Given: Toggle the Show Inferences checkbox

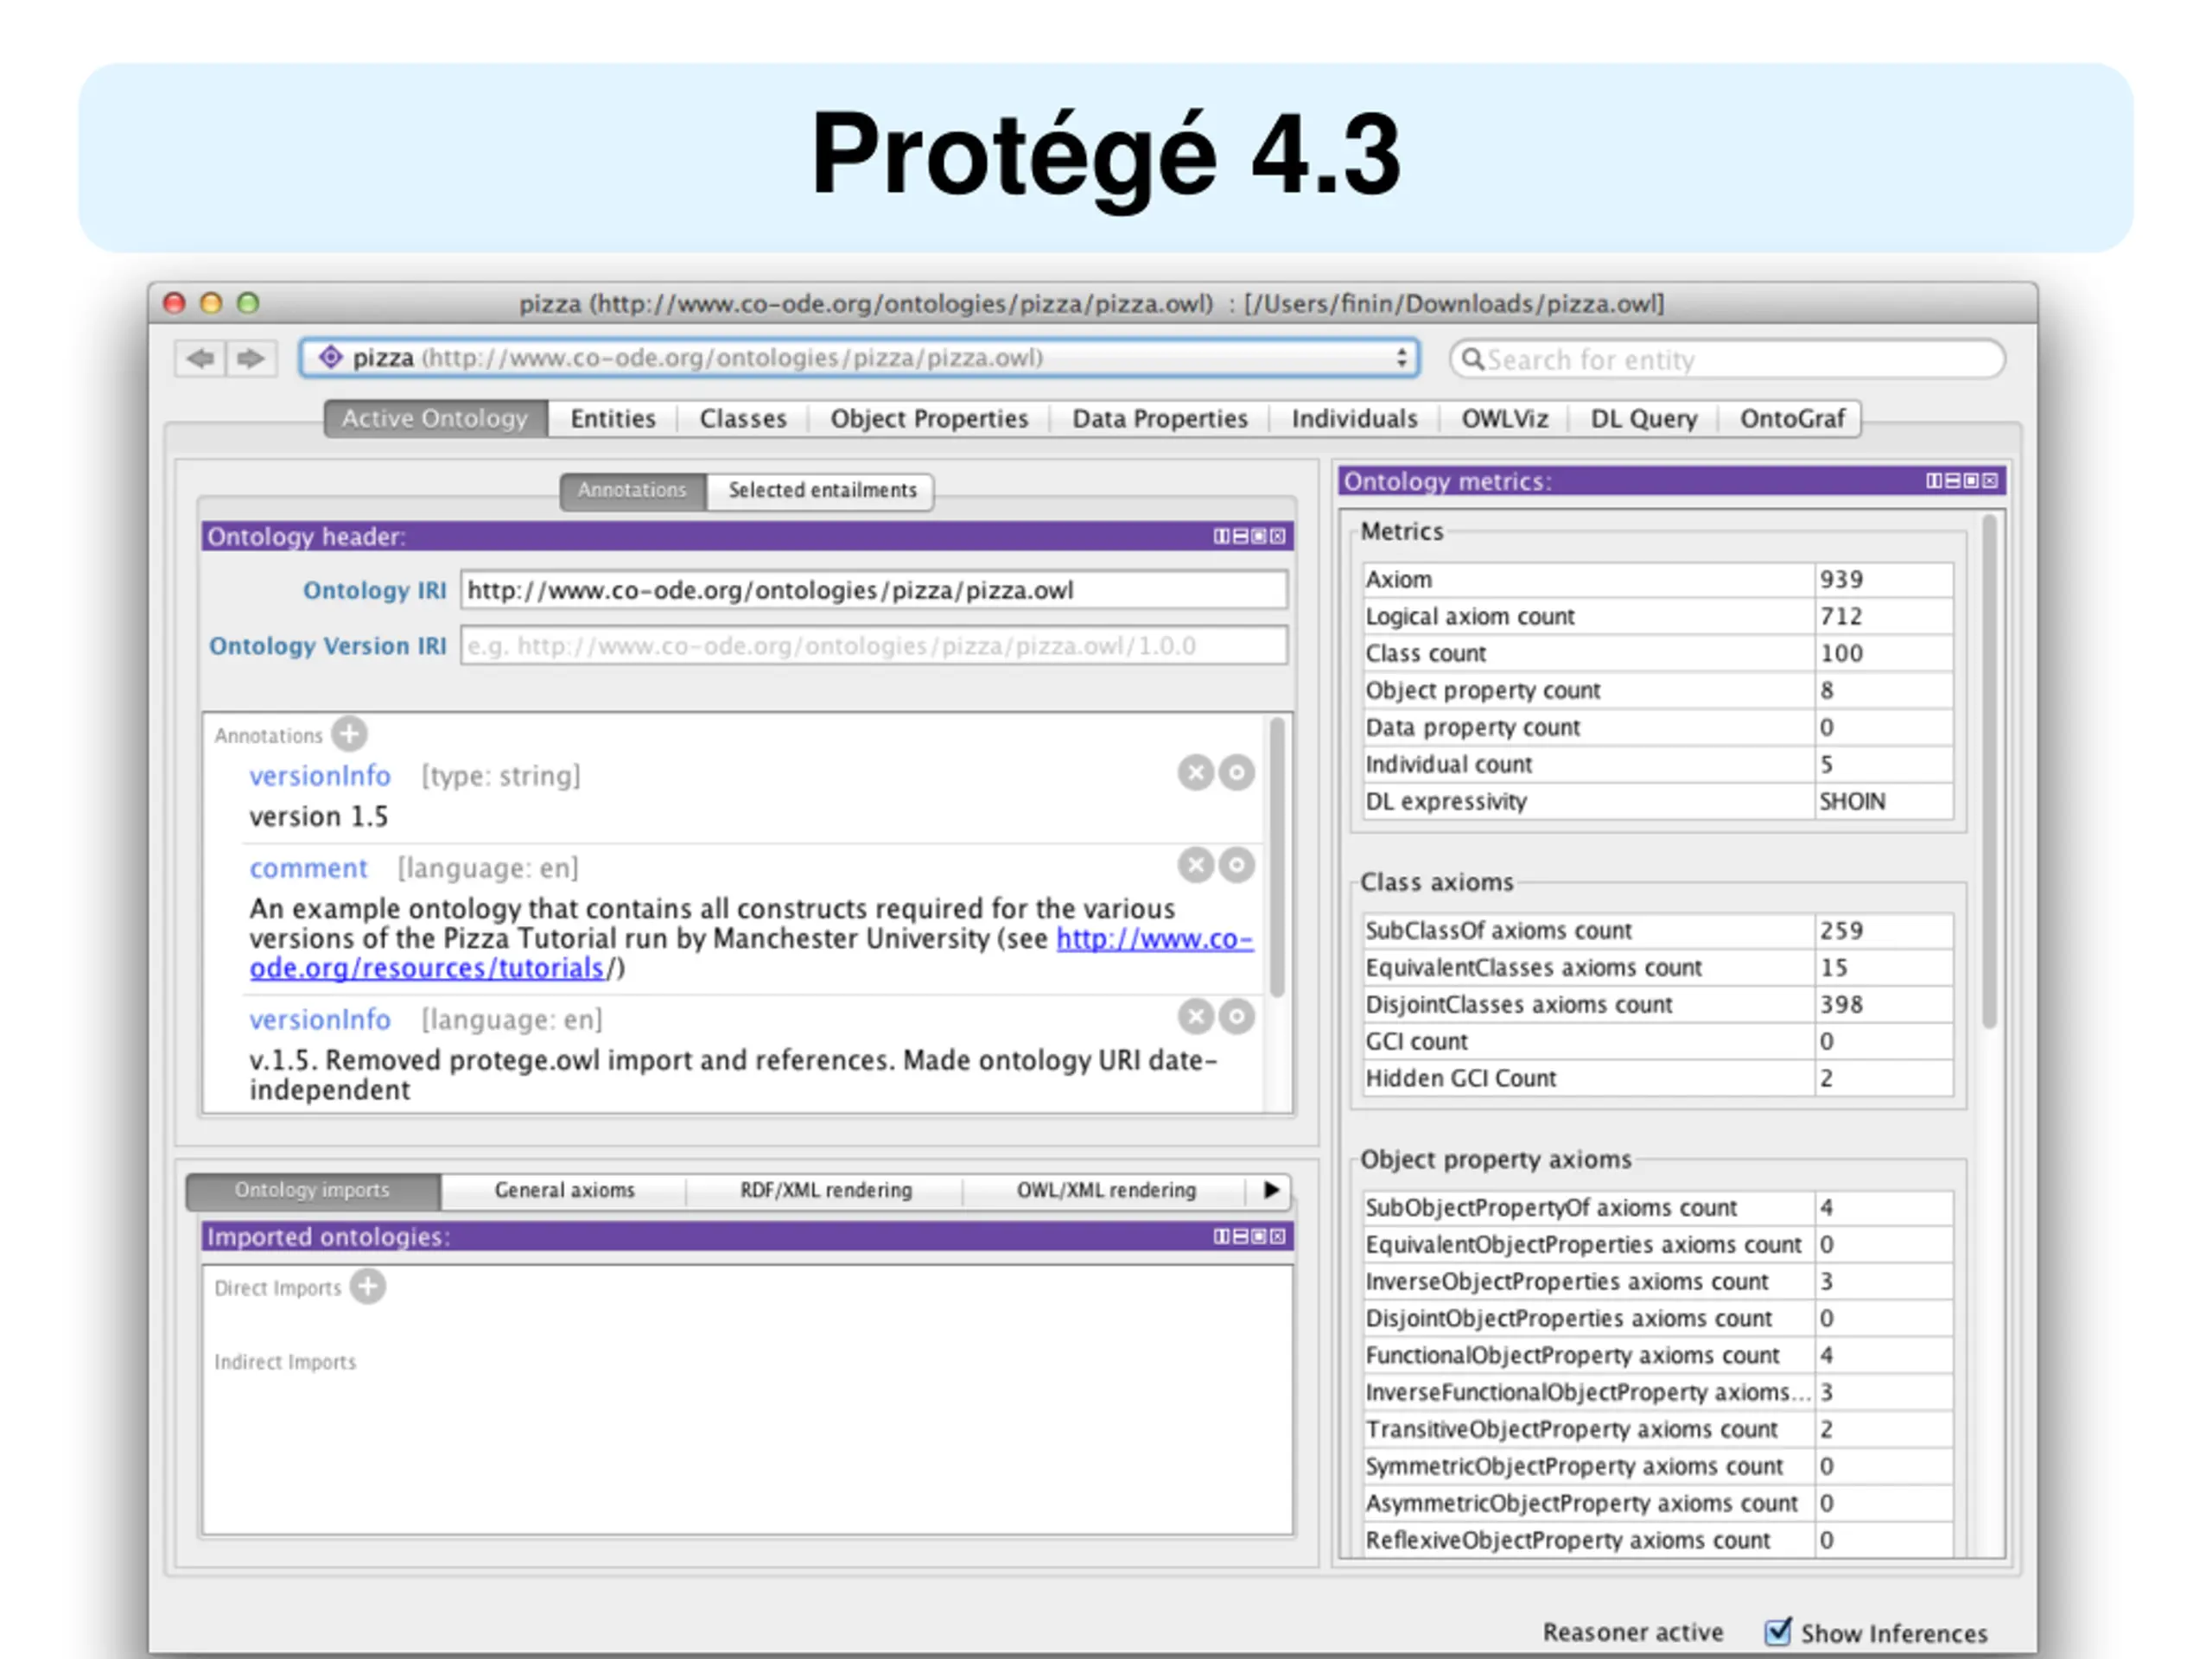Looking at the screenshot, I should pos(1777,1631).
